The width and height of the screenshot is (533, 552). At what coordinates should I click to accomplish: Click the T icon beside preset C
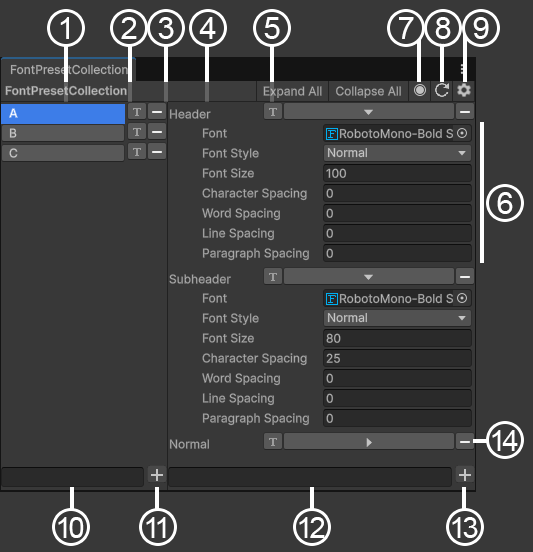137,152
